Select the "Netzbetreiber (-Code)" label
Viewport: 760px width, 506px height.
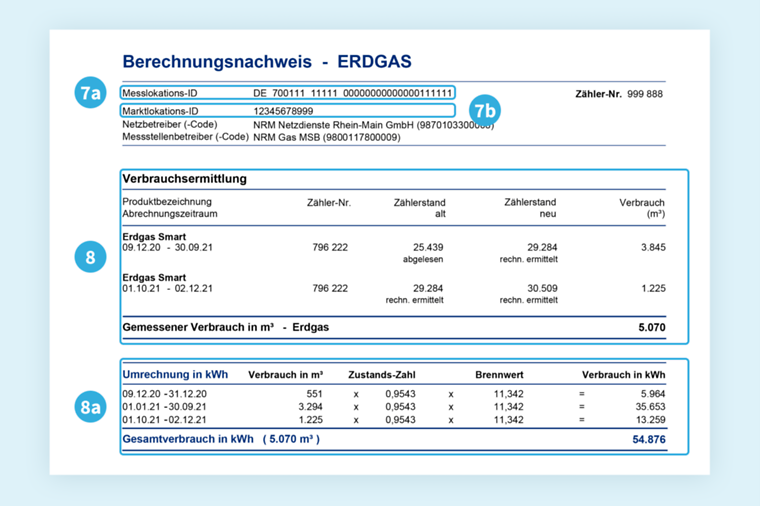[170, 125]
